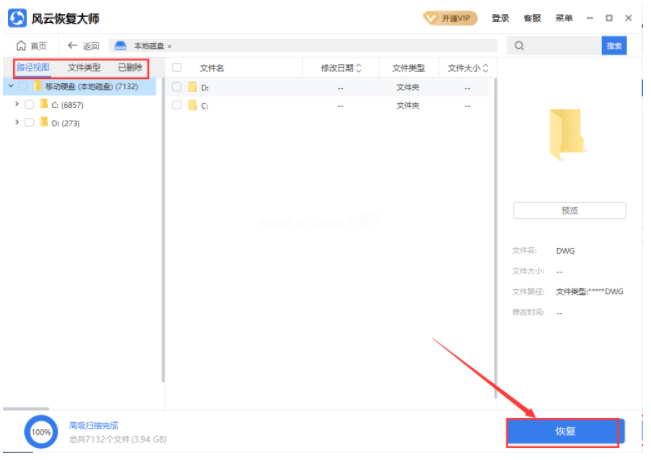
Task: Tick the checkbox next to D: file row
Action: pyautogui.click(x=177, y=87)
